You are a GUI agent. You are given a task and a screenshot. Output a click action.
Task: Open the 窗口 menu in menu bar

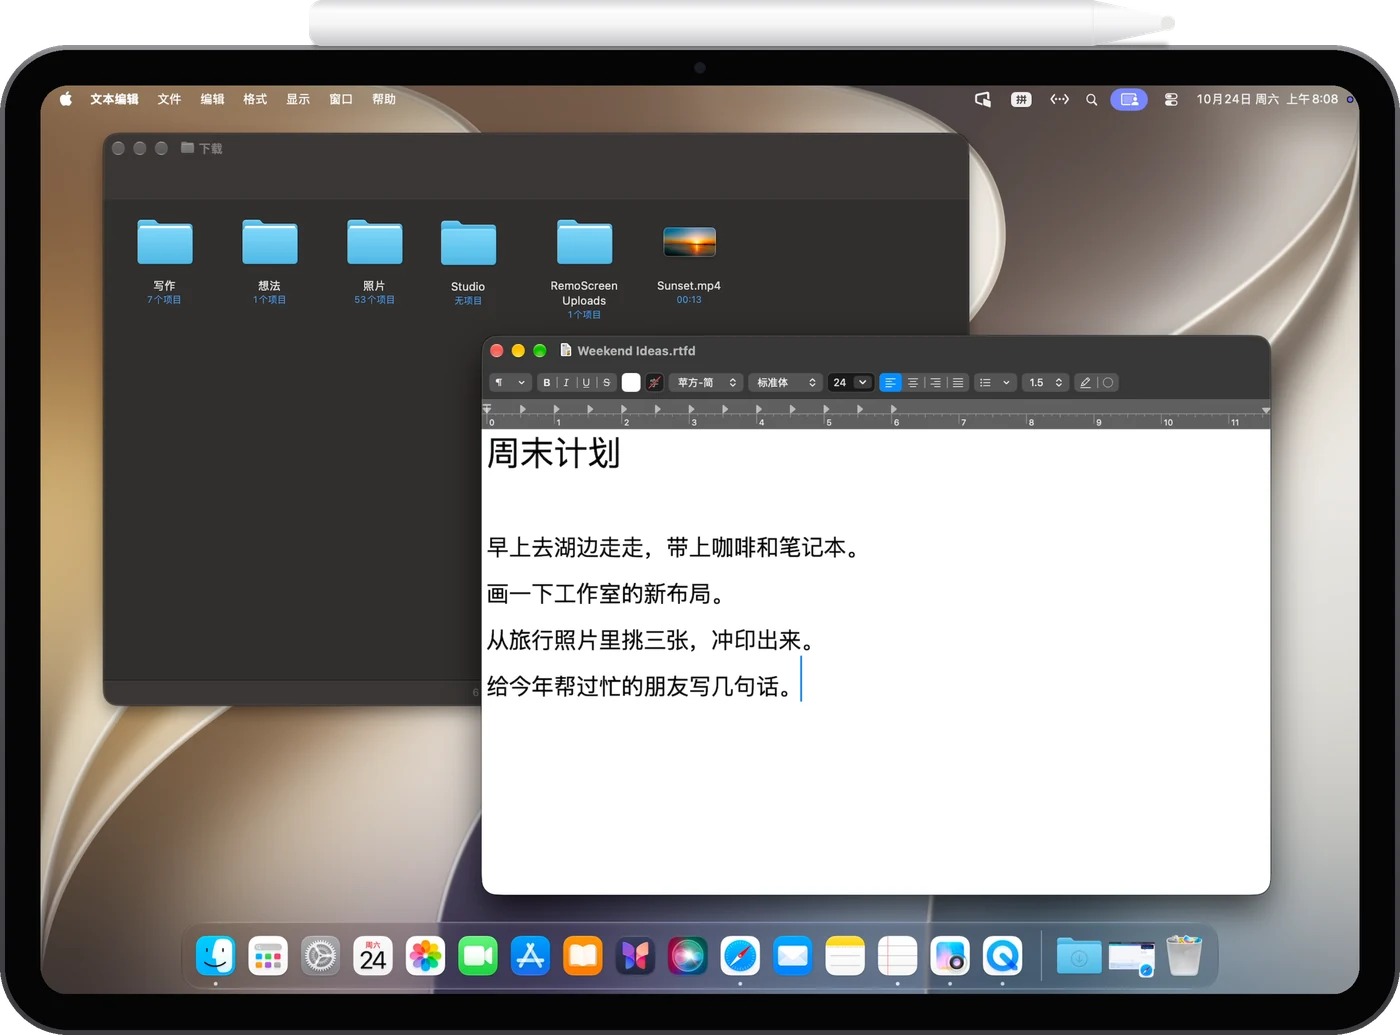coord(341,99)
